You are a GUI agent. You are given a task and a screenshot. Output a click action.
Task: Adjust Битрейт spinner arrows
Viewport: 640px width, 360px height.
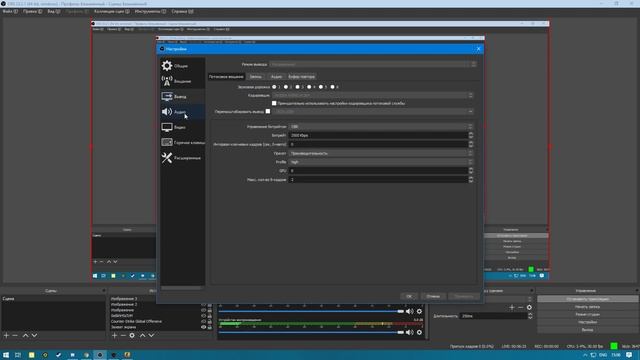pos(471,135)
